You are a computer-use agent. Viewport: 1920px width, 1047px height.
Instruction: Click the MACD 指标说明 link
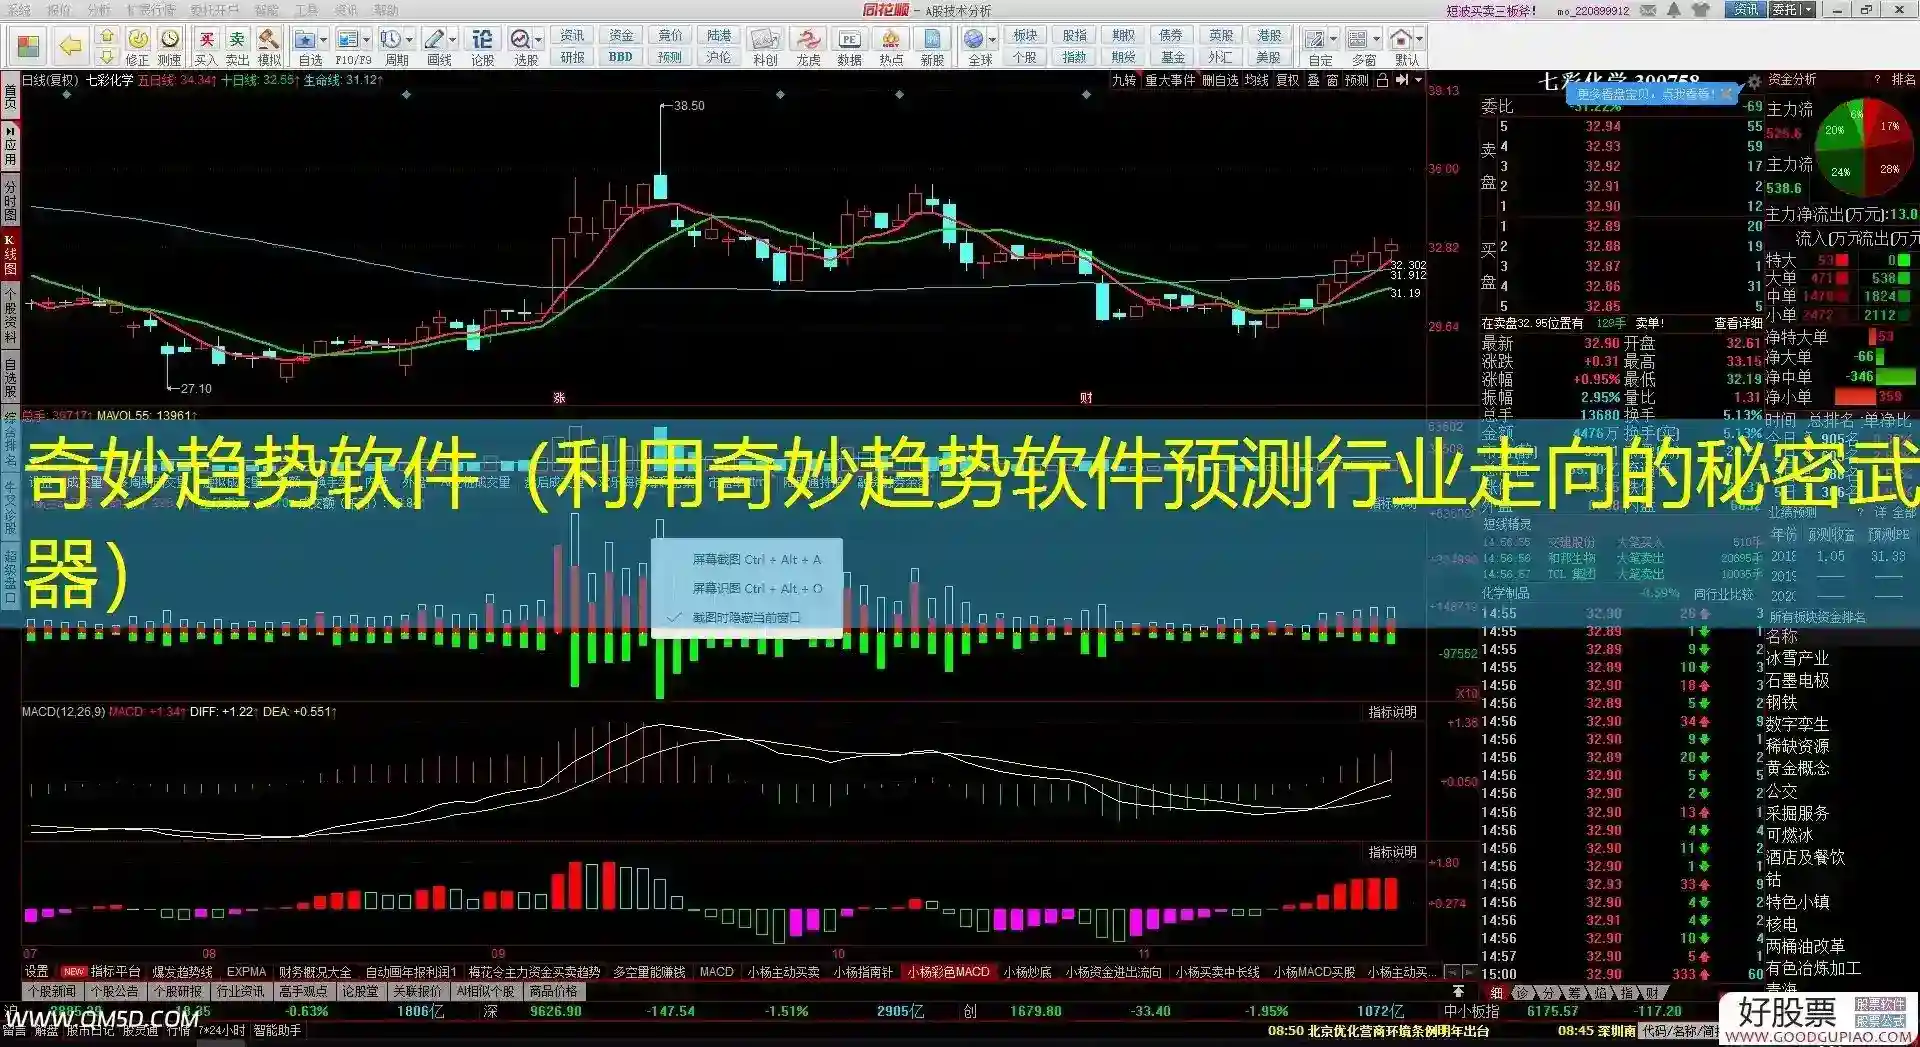pyautogui.click(x=1392, y=711)
